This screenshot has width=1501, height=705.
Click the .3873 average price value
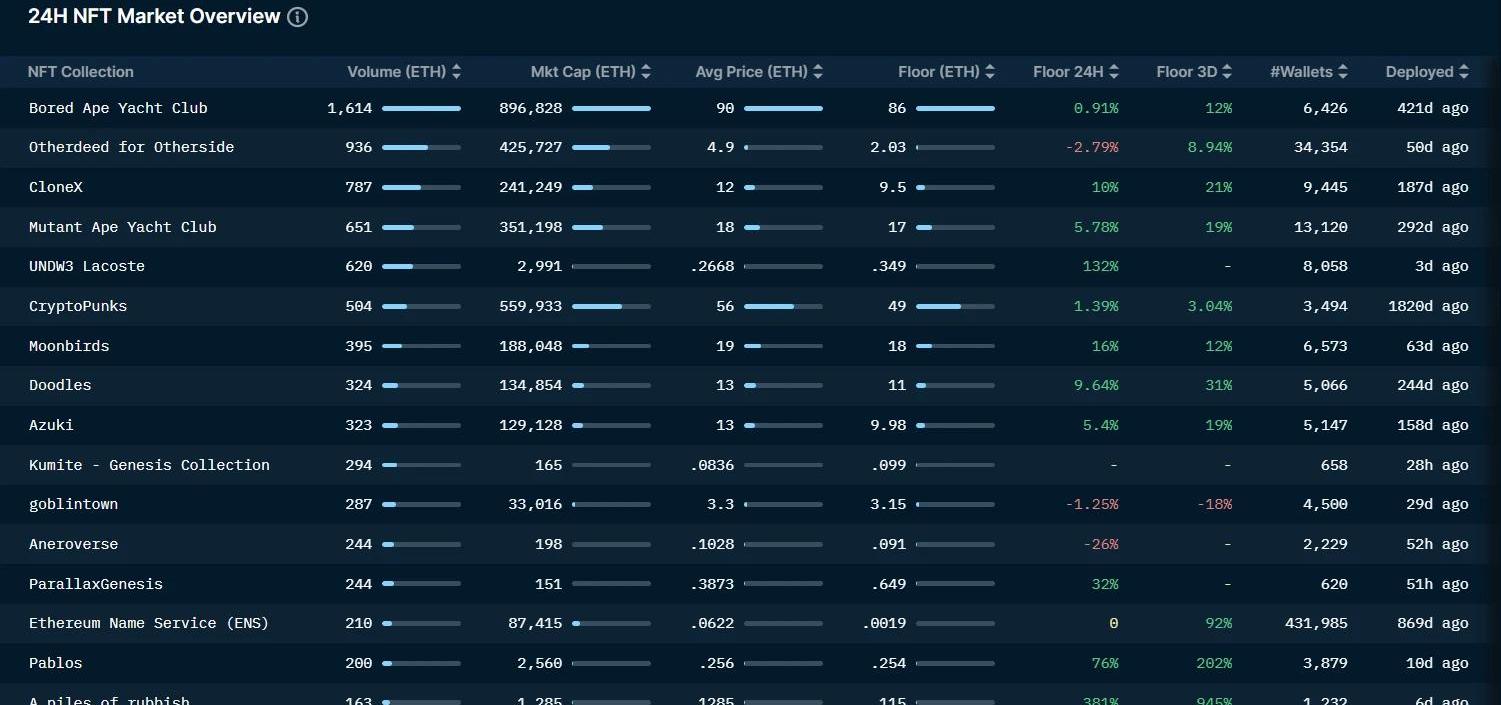pyautogui.click(x=712, y=584)
